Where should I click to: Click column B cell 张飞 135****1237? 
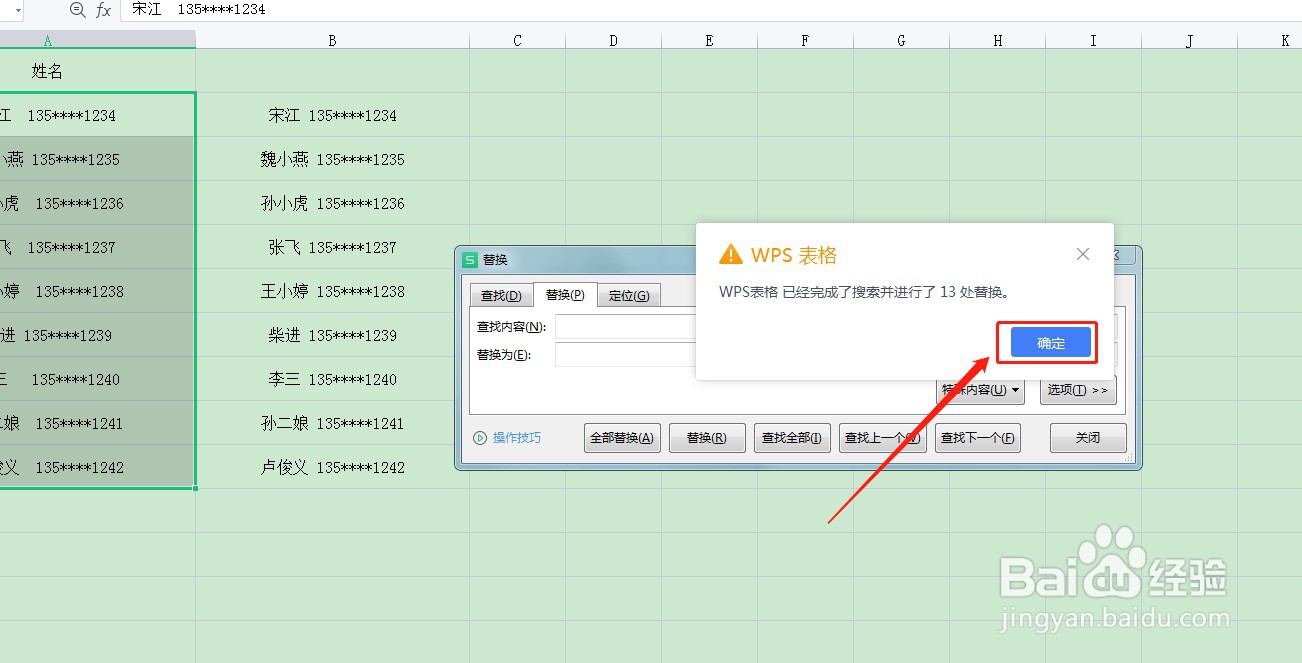pos(333,247)
